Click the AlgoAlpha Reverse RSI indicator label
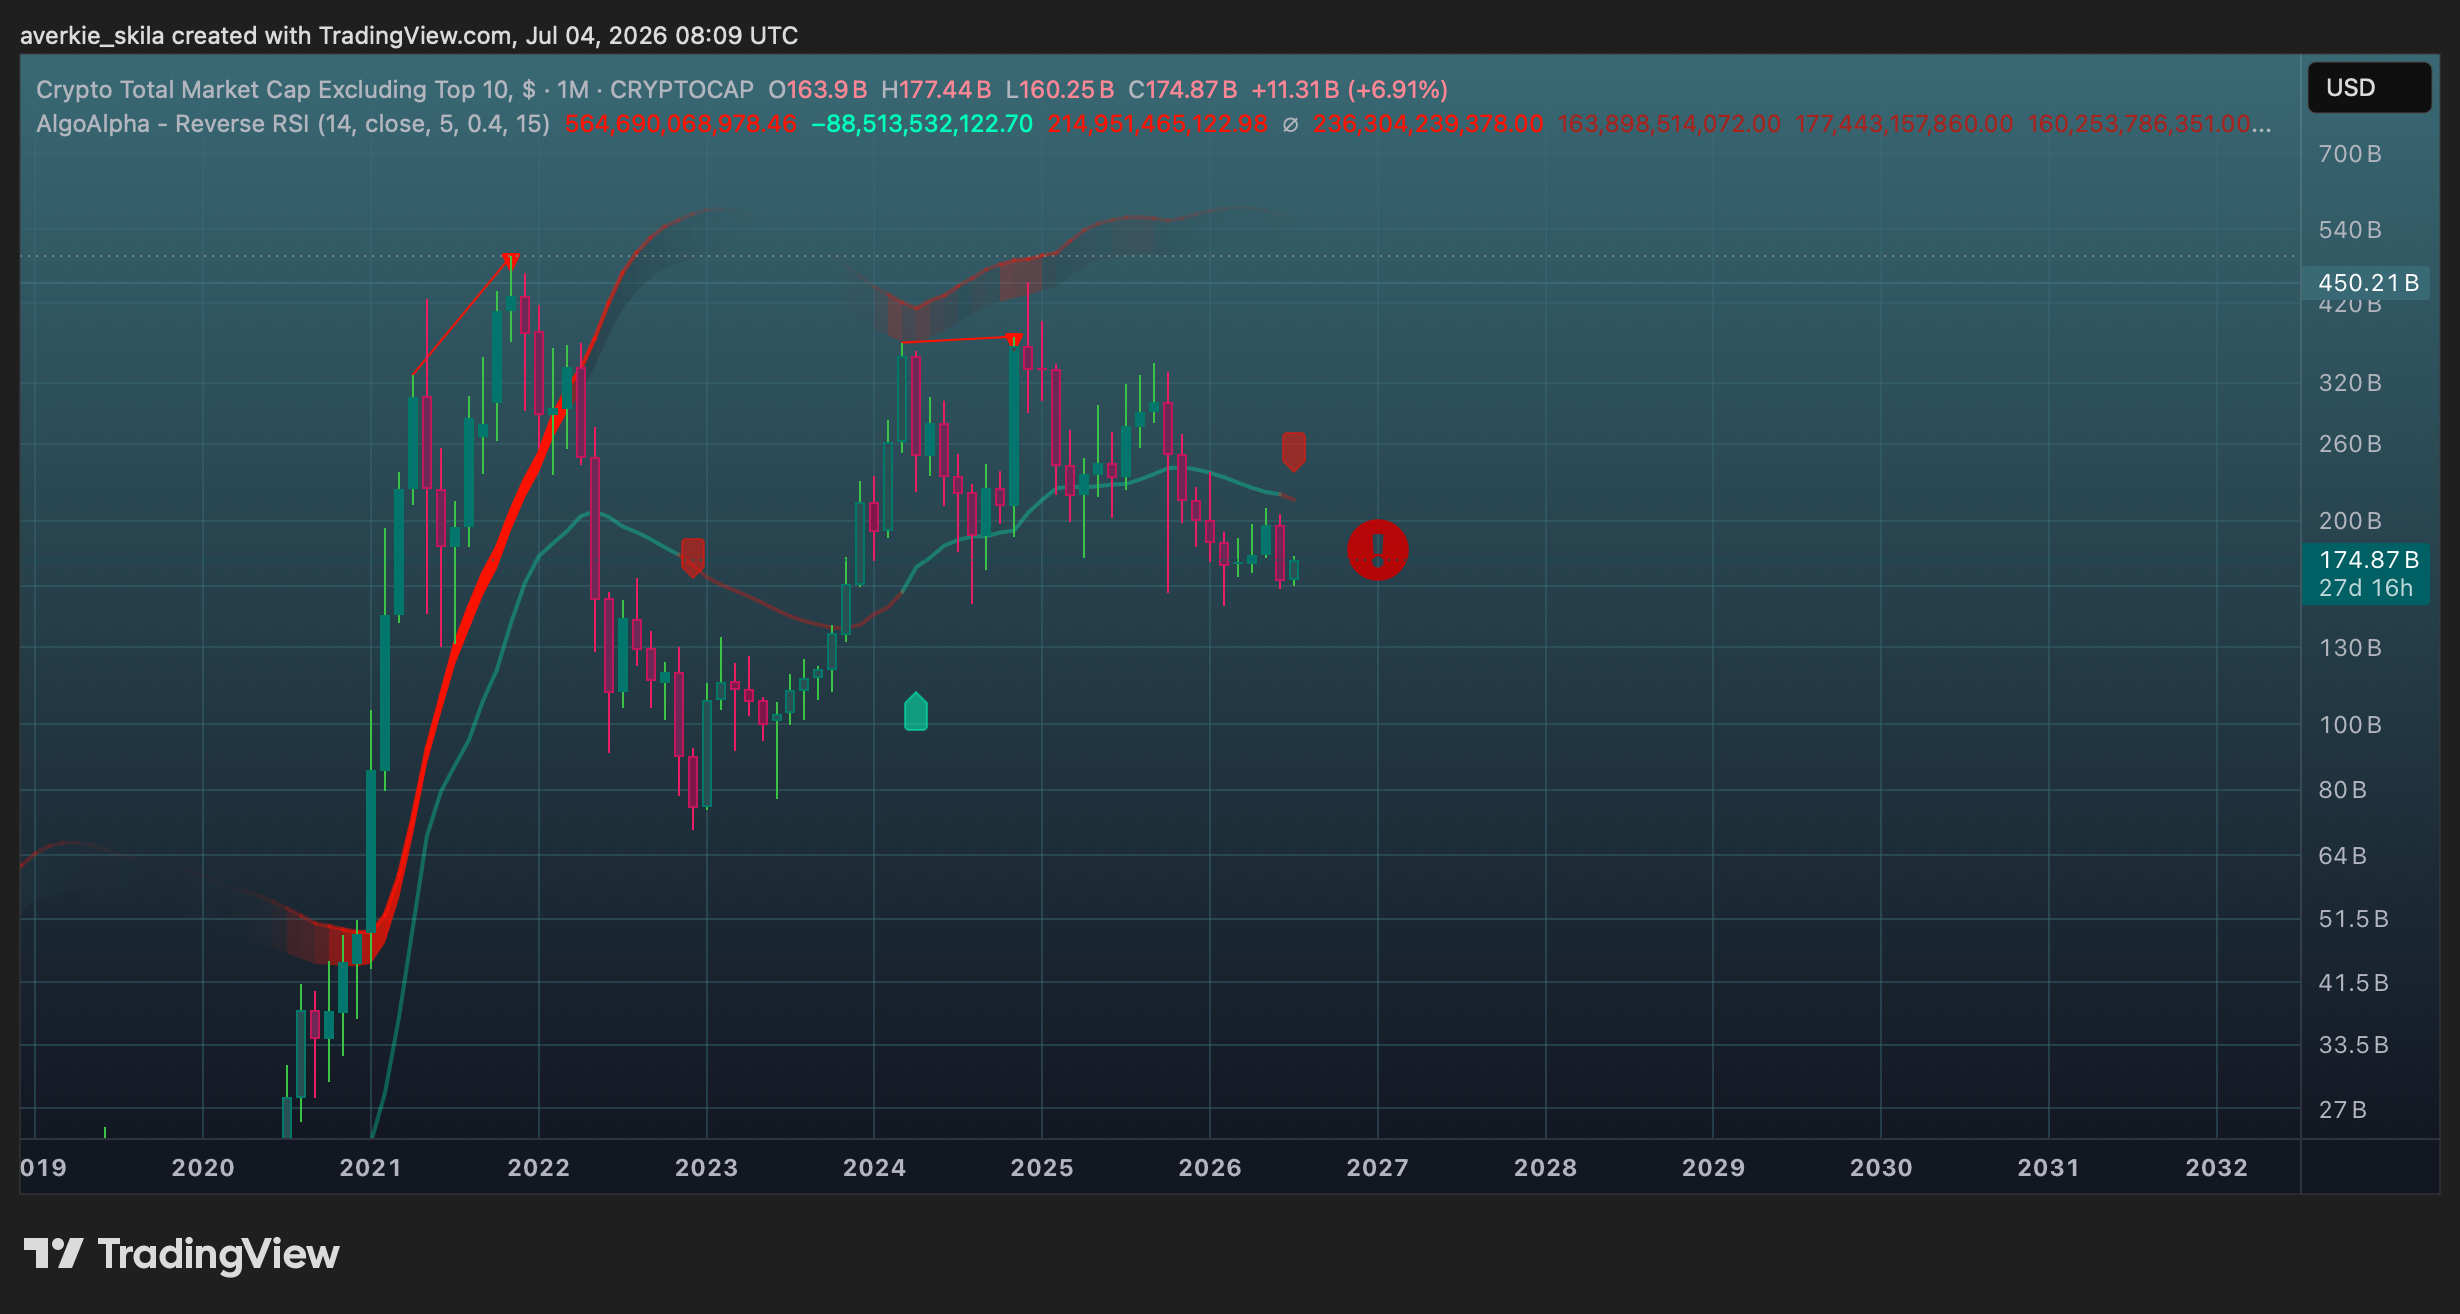Image resolution: width=2460 pixels, height=1314 pixels. tap(293, 124)
